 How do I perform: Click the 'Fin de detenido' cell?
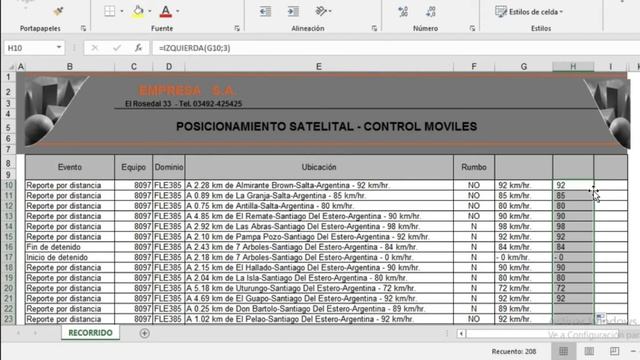click(70, 247)
